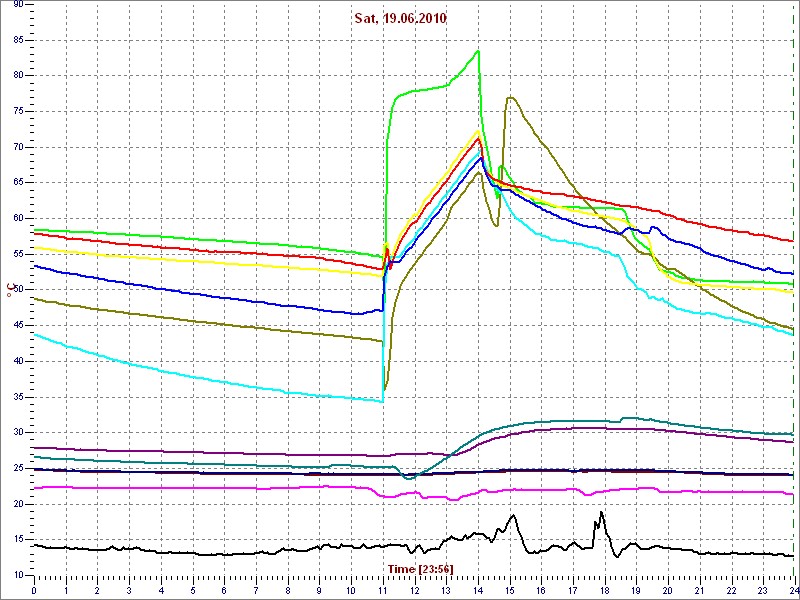Screen dimensions: 800x600
Task: Select hour '8' on the time axis
Action: point(288,590)
